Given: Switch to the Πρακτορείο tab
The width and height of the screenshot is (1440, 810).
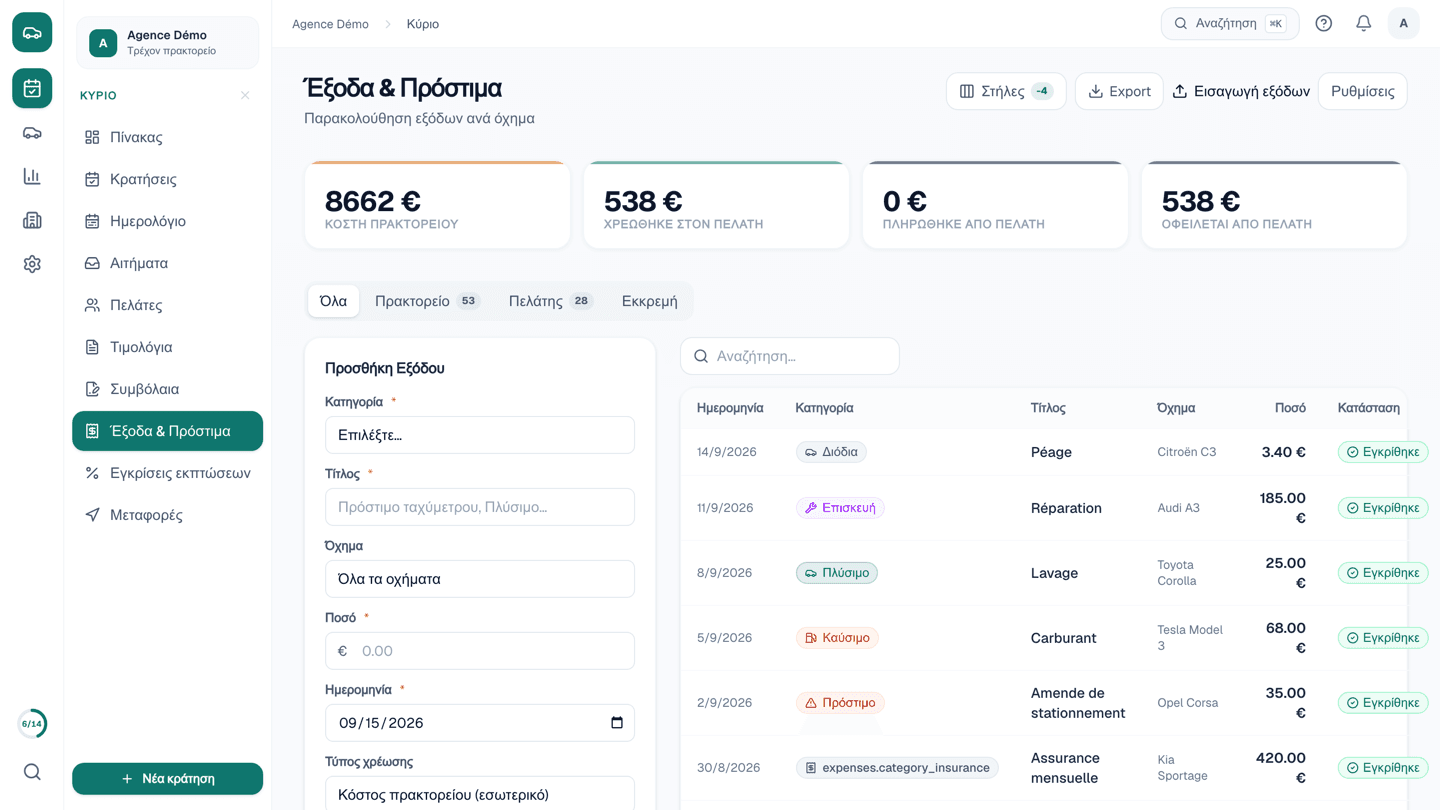Looking at the screenshot, I should 427,301.
